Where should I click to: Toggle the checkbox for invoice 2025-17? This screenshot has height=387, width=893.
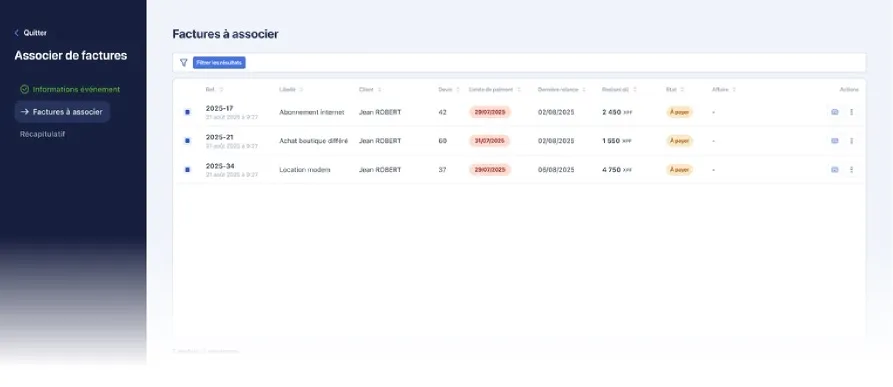click(x=187, y=112)
